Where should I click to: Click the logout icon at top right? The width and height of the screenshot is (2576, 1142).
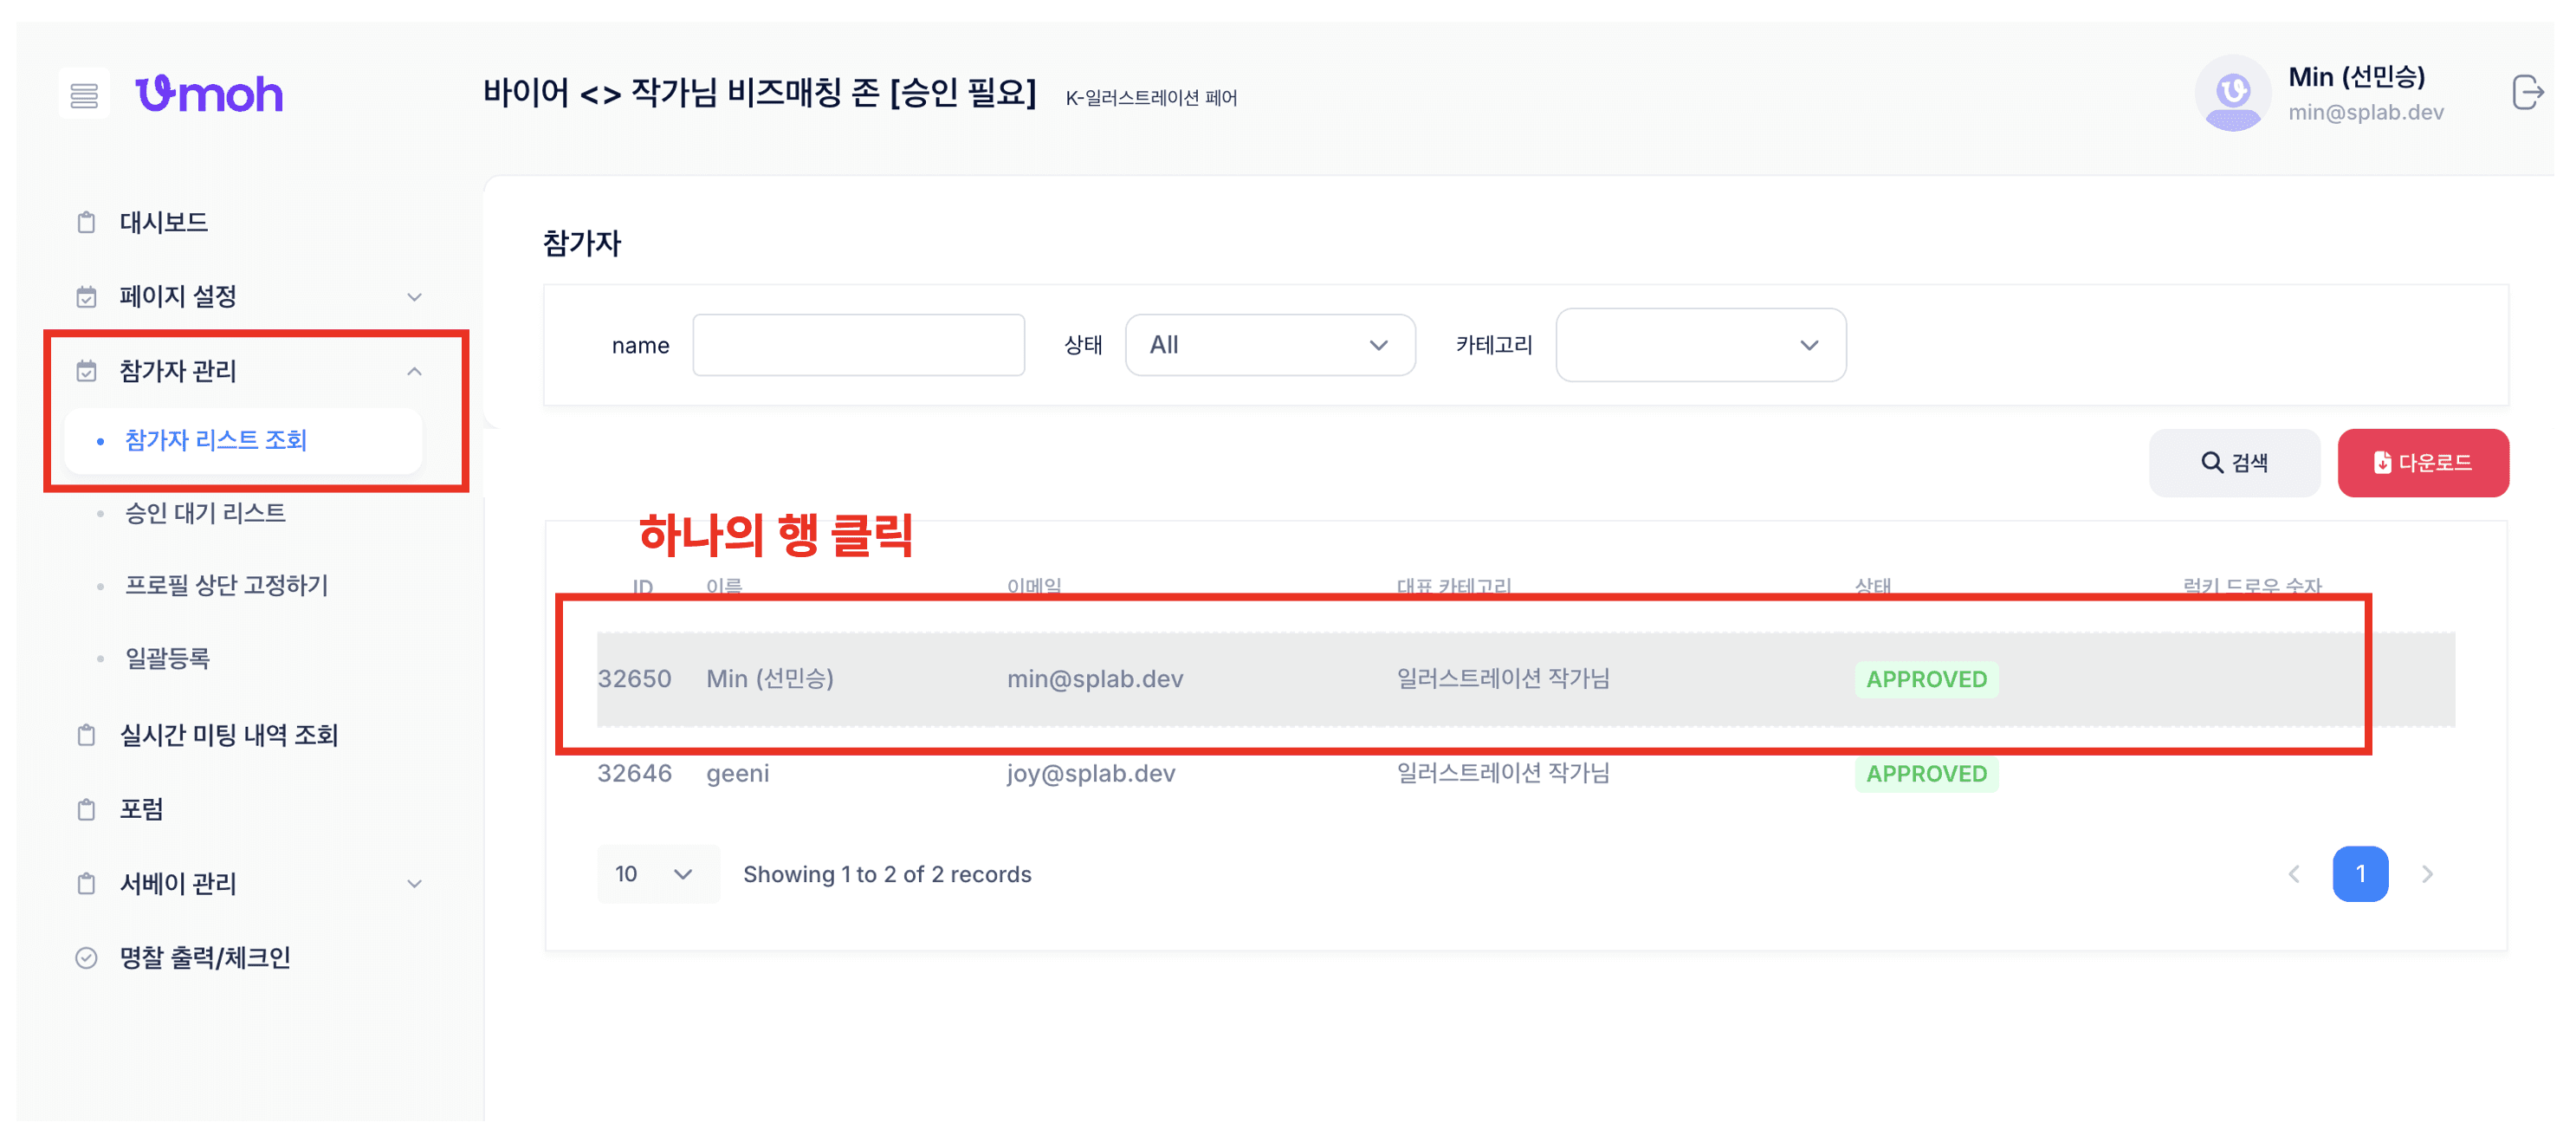click(2526, 93)
